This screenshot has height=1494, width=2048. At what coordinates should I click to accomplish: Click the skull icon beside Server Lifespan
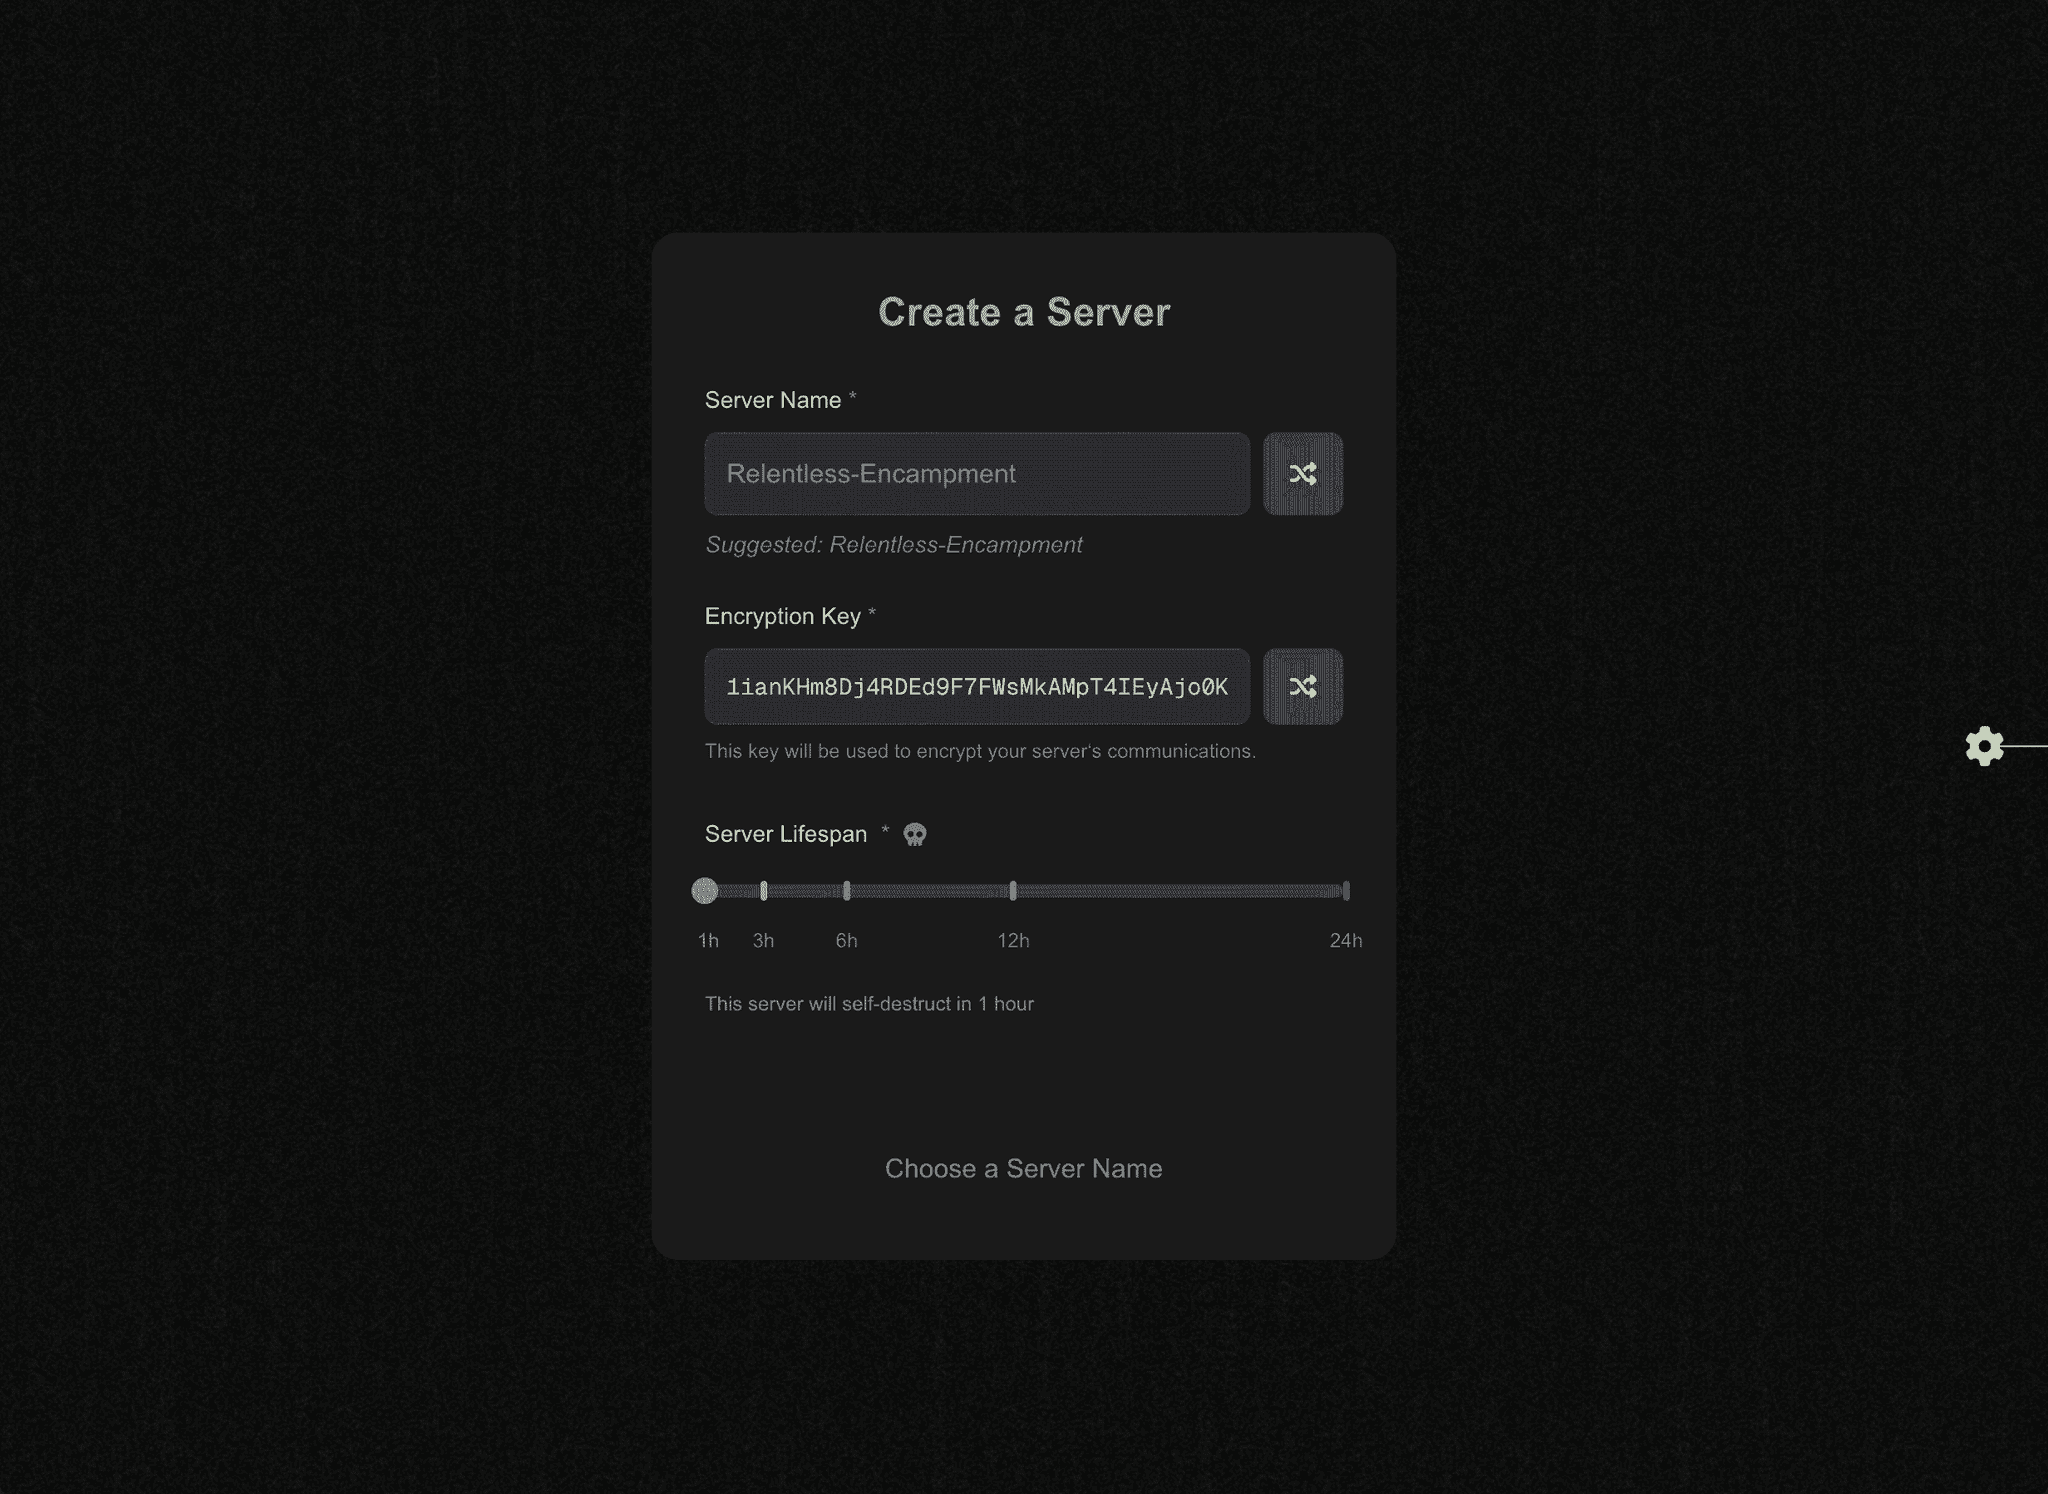pos(913,833)
